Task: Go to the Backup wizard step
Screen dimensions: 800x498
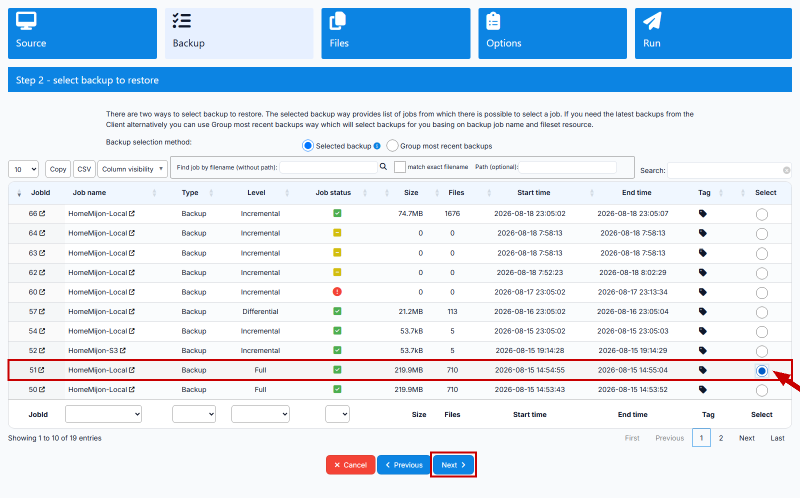Action: 239,33
